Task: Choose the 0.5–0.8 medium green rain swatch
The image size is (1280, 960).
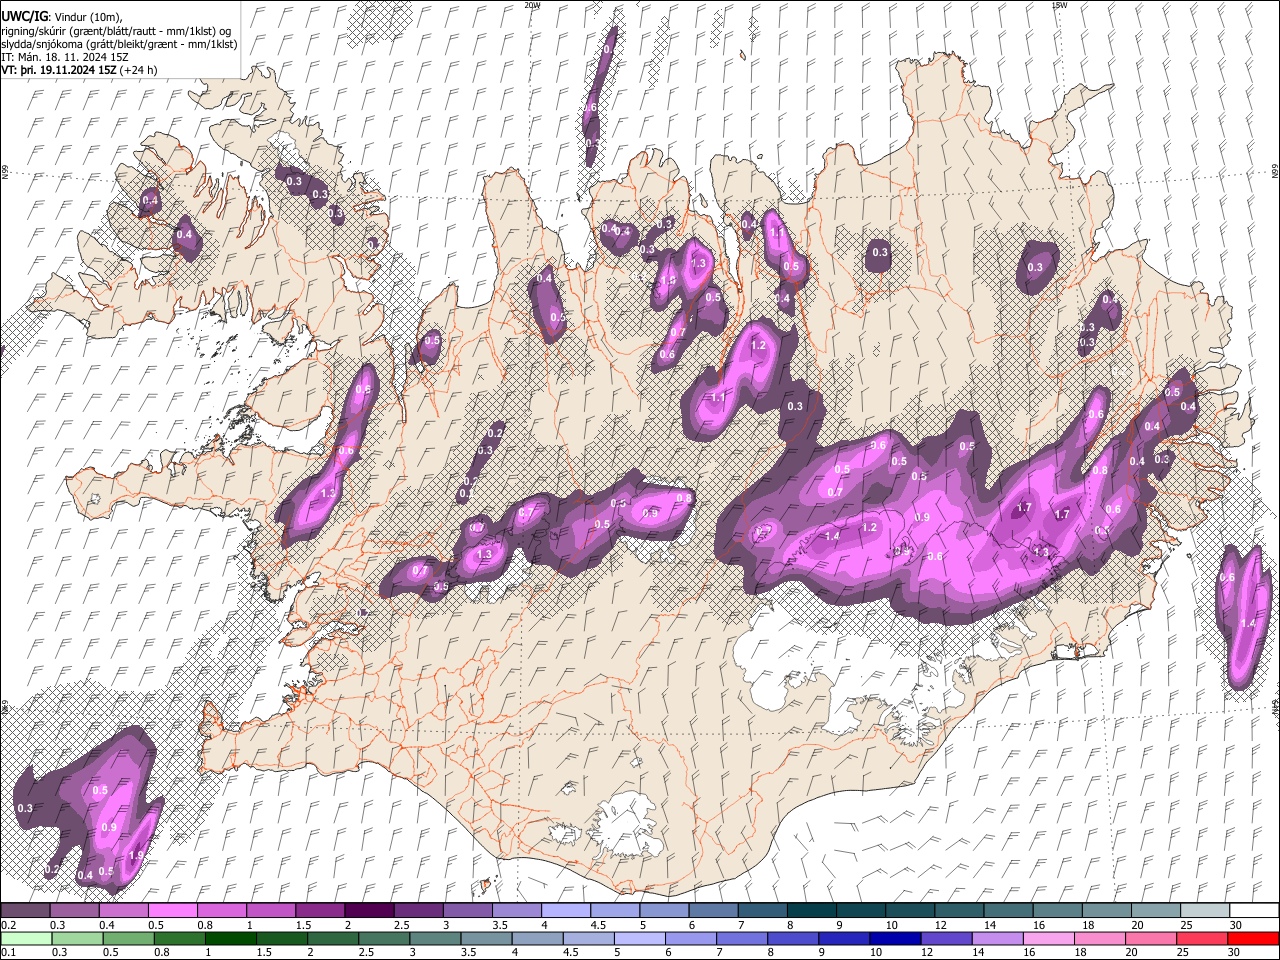Action: click(x=128, y=938)
